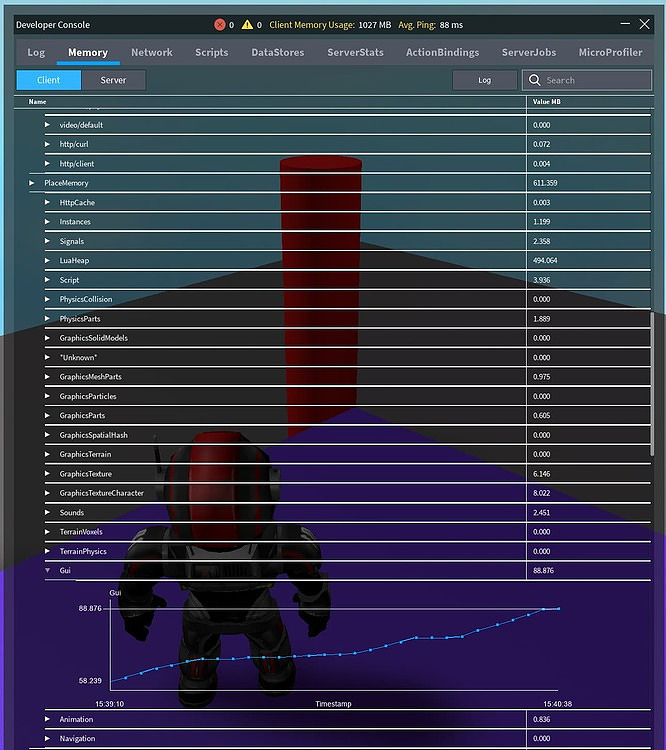Click the yellow warning count icon
Screen dimensions: 666x750
[247, 24]
